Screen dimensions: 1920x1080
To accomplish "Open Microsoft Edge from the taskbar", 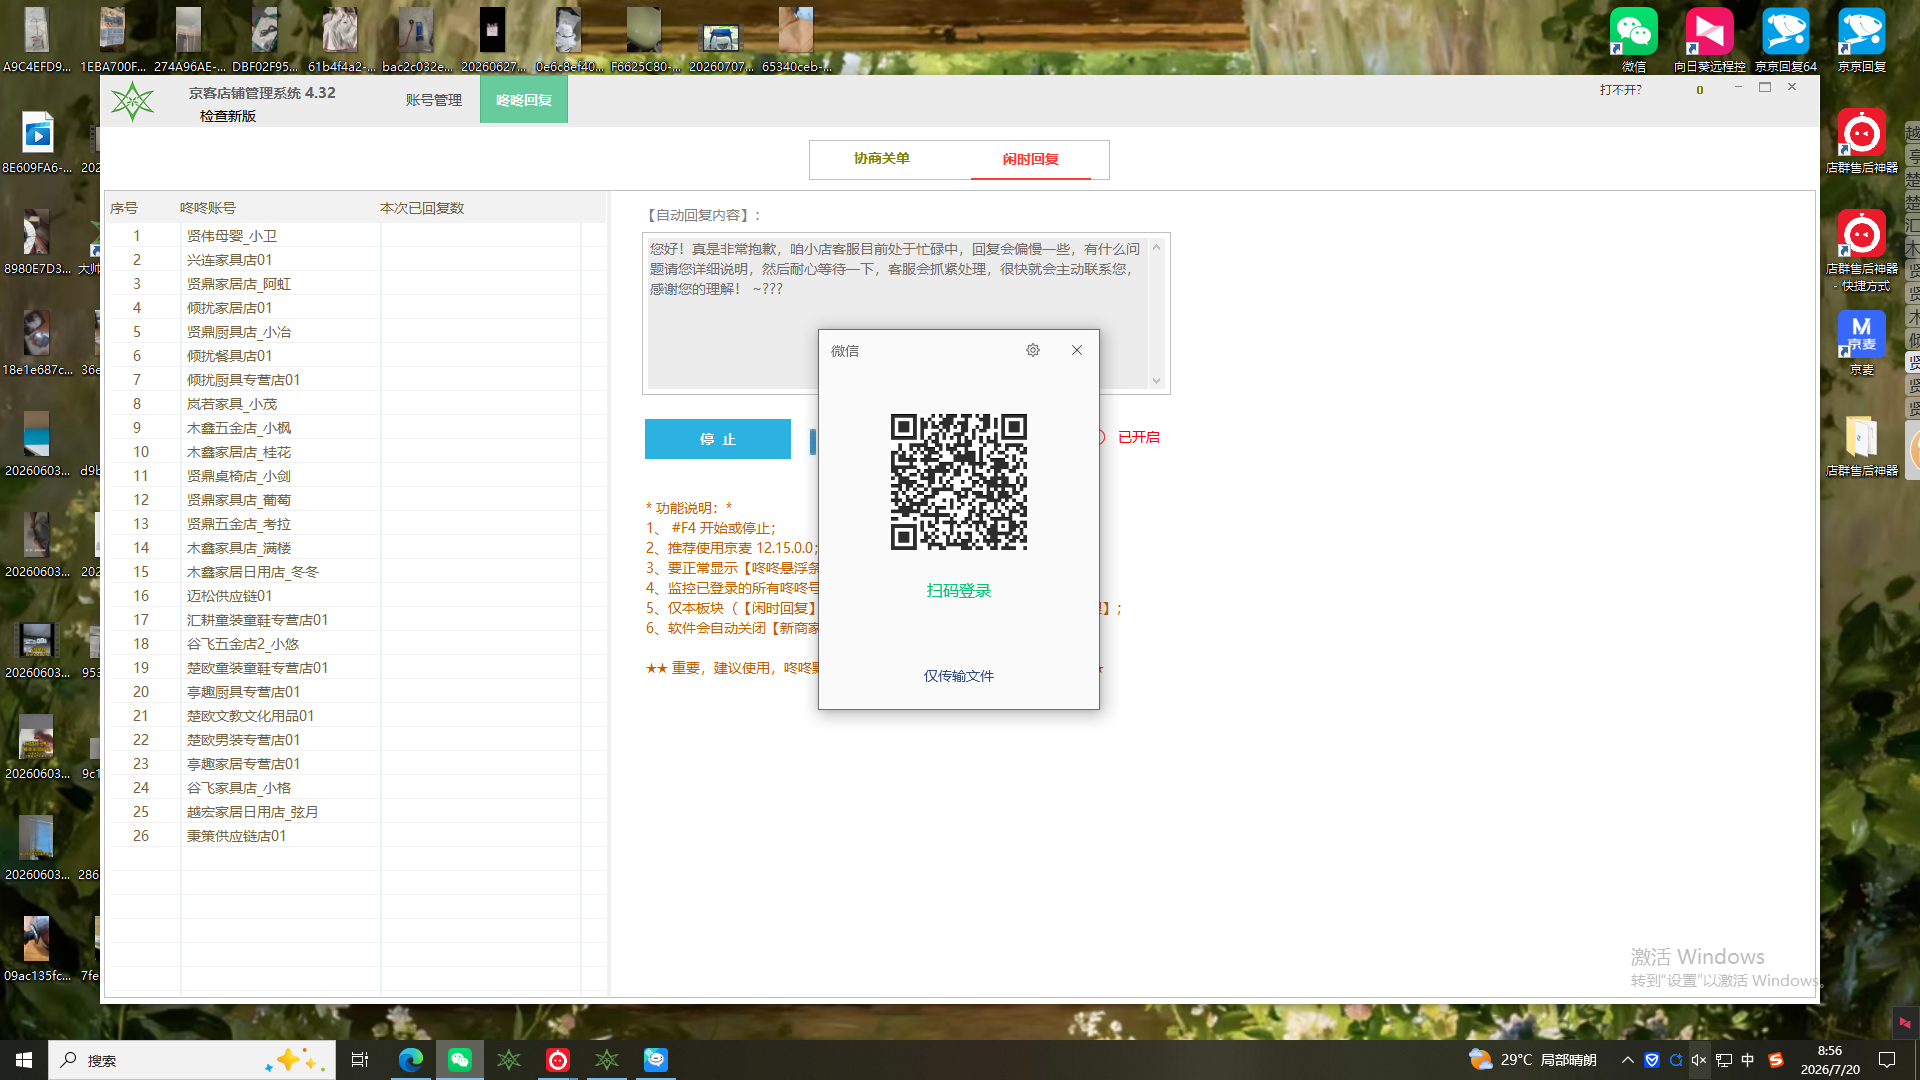I will coord(410,1060).
